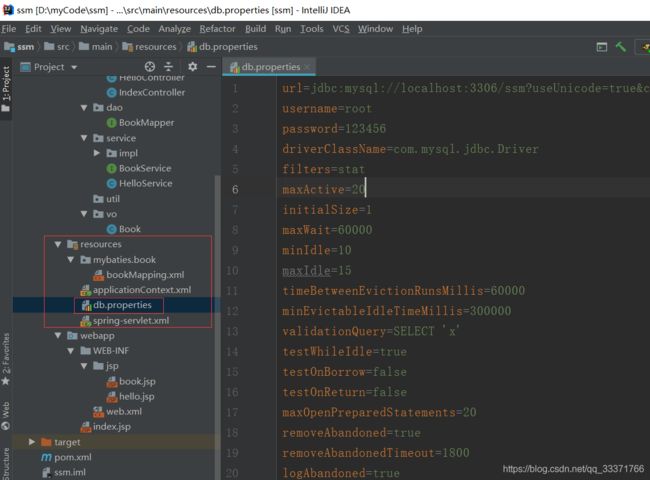Toggle the 1: Project tool window stripe
This screenshot has height=480, width=650.
[6, 88]
